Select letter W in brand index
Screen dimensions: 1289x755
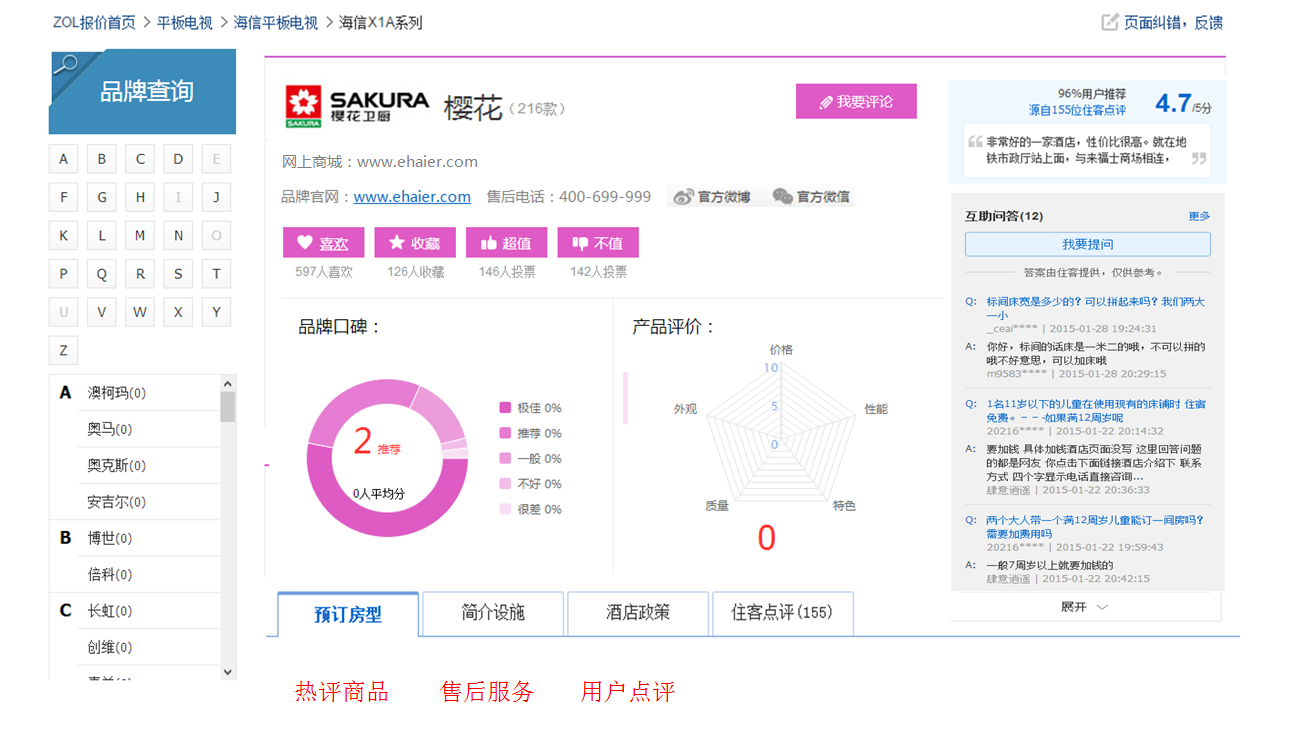(140, 312)
